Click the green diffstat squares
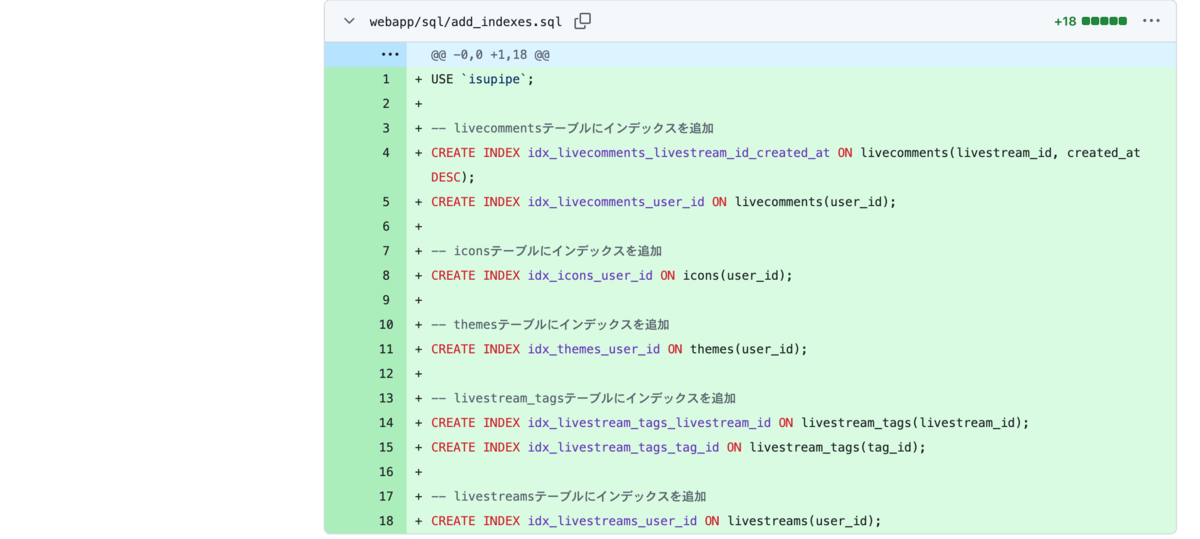1200x539 pixels. pyautogui.click(x=1105, y=21)
